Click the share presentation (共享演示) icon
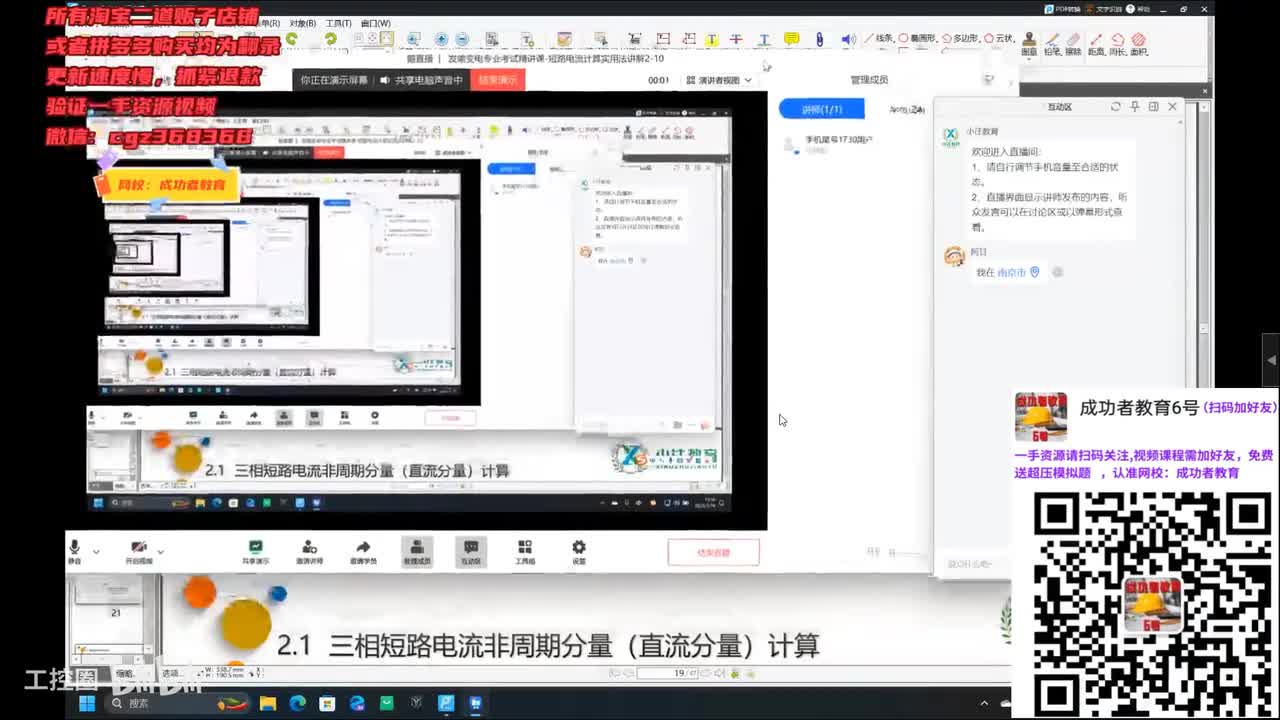 [255, 551]
